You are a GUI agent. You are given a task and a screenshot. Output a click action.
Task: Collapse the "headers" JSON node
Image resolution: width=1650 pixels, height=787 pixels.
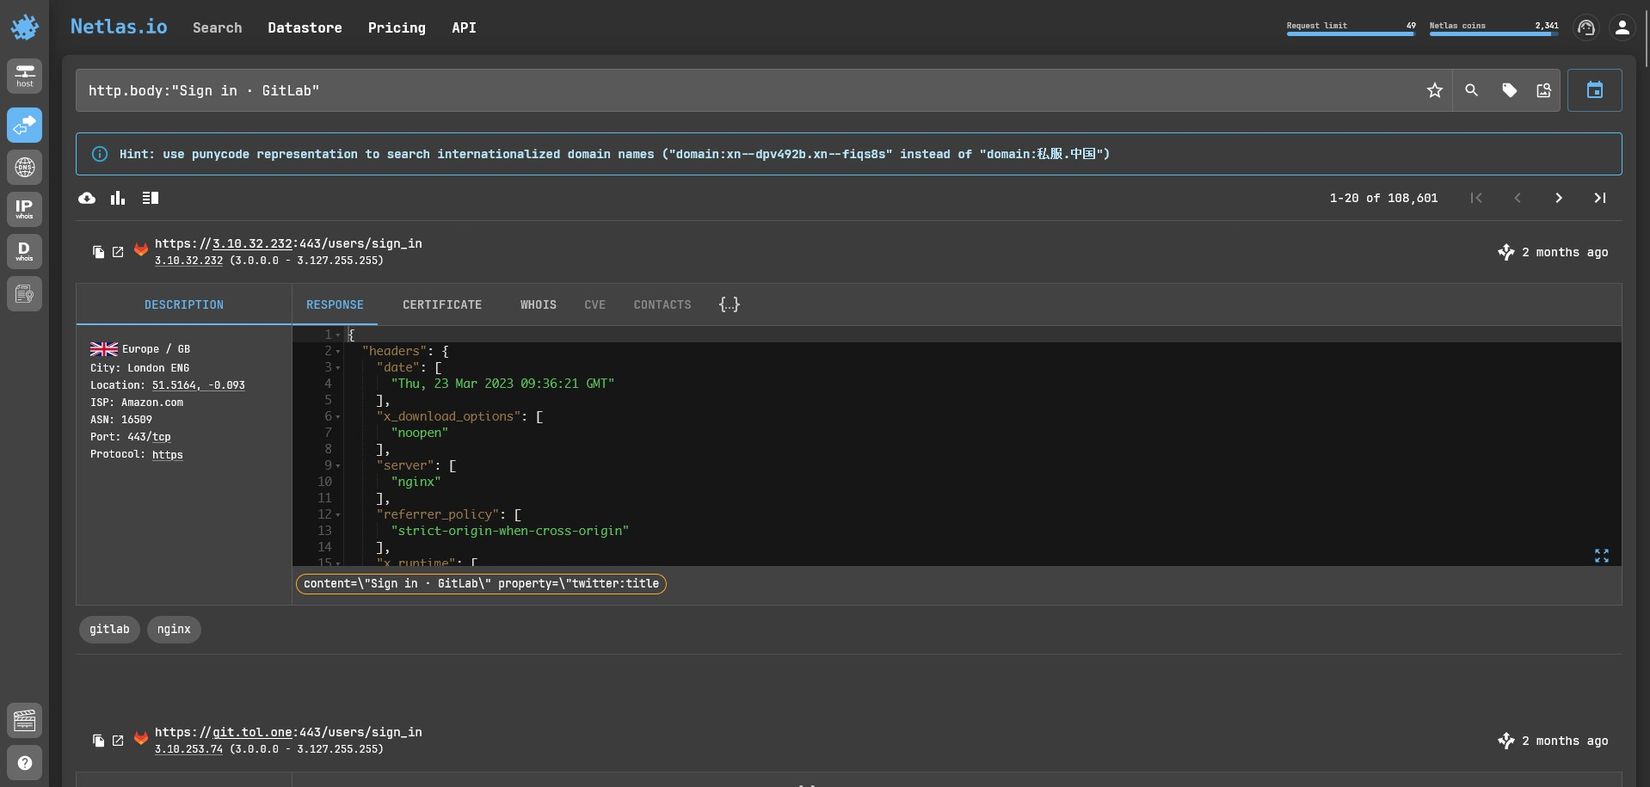pos(338,352)
